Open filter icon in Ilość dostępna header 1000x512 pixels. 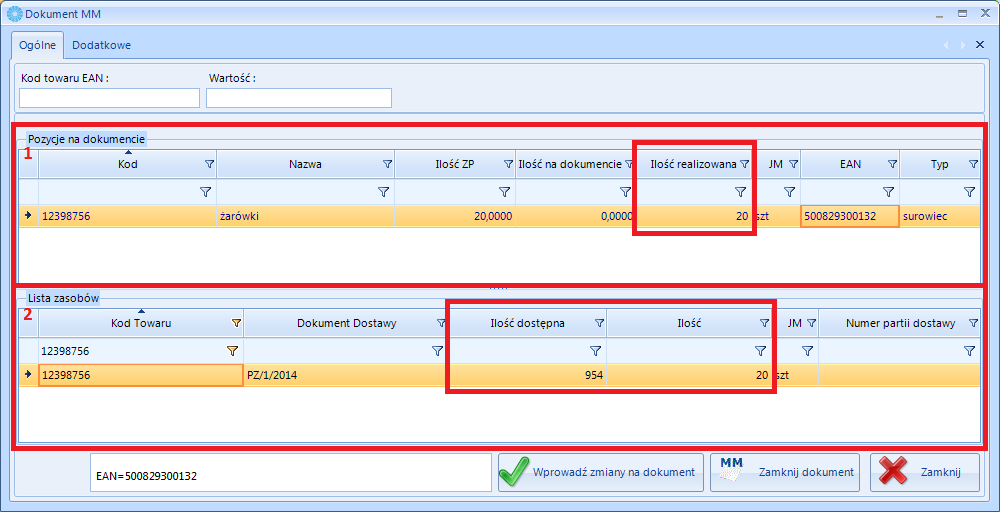click(x=599, y=323)
